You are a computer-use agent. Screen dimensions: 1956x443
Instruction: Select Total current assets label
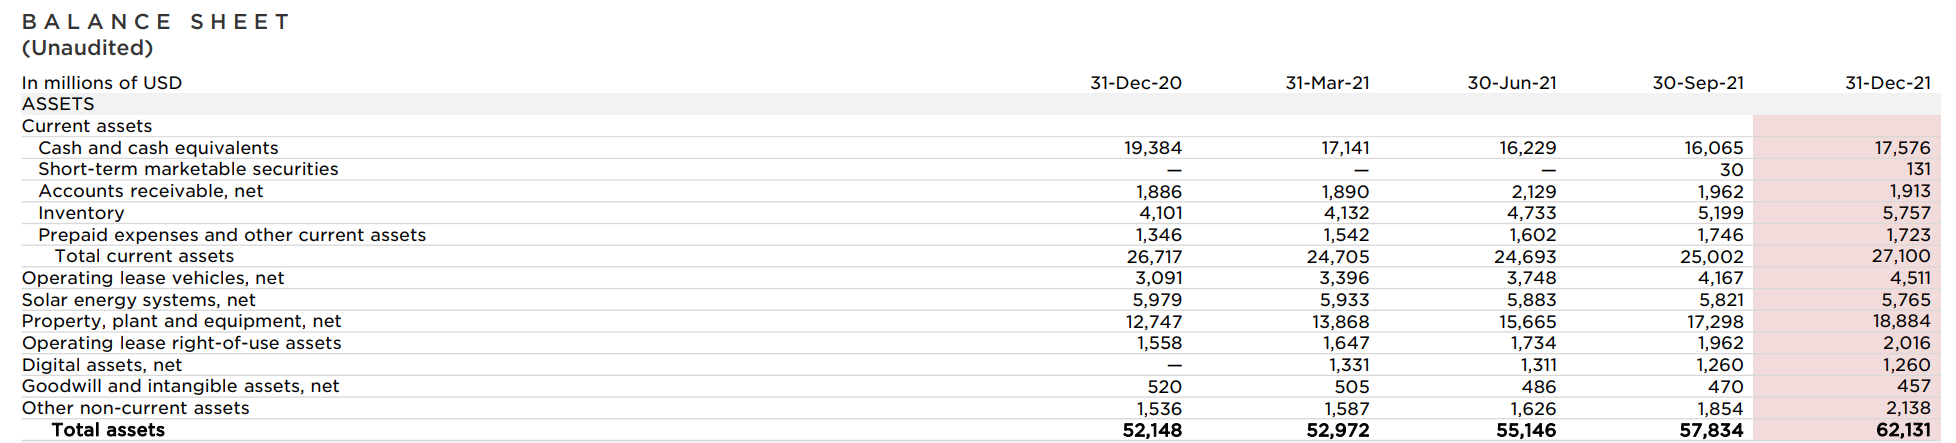point(144,256)
